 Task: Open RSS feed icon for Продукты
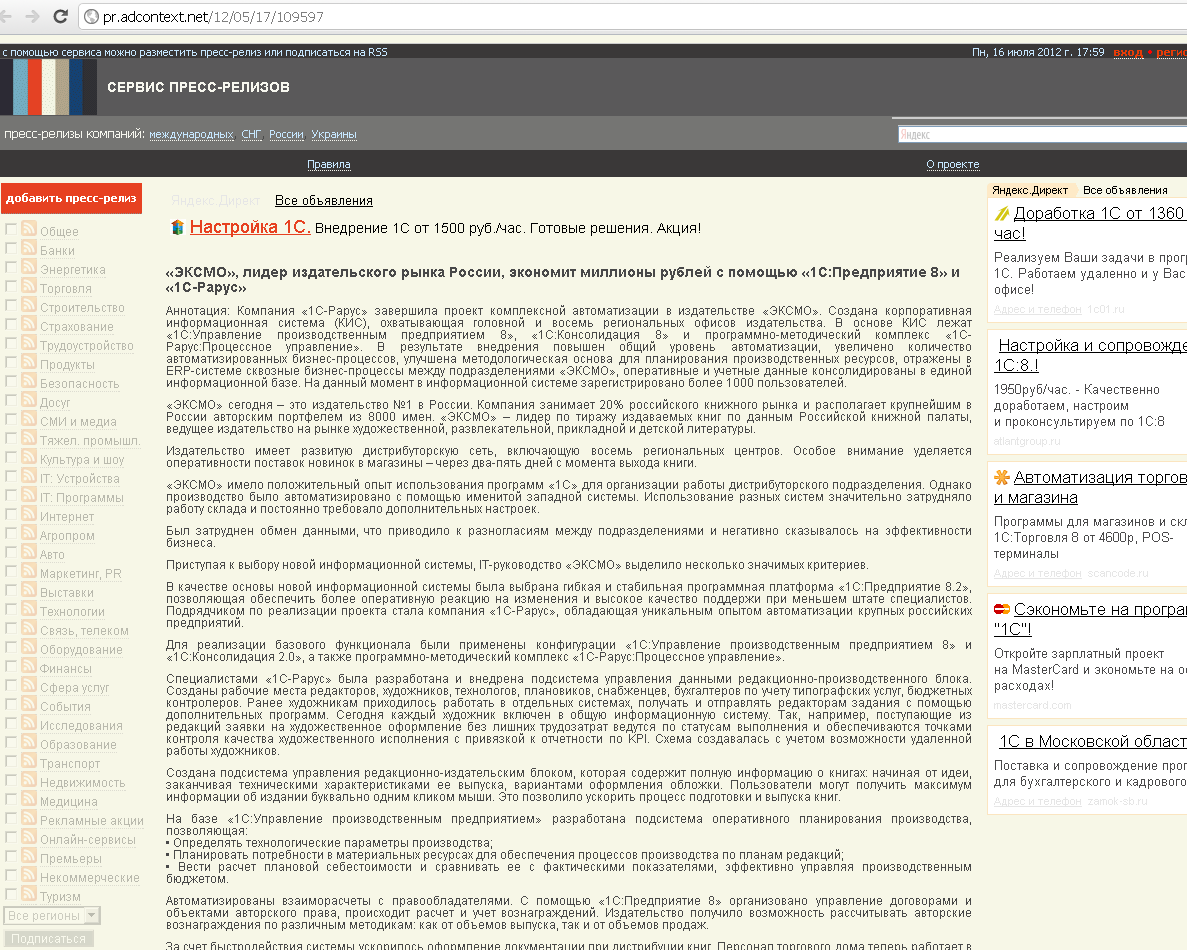click(29, 361)
